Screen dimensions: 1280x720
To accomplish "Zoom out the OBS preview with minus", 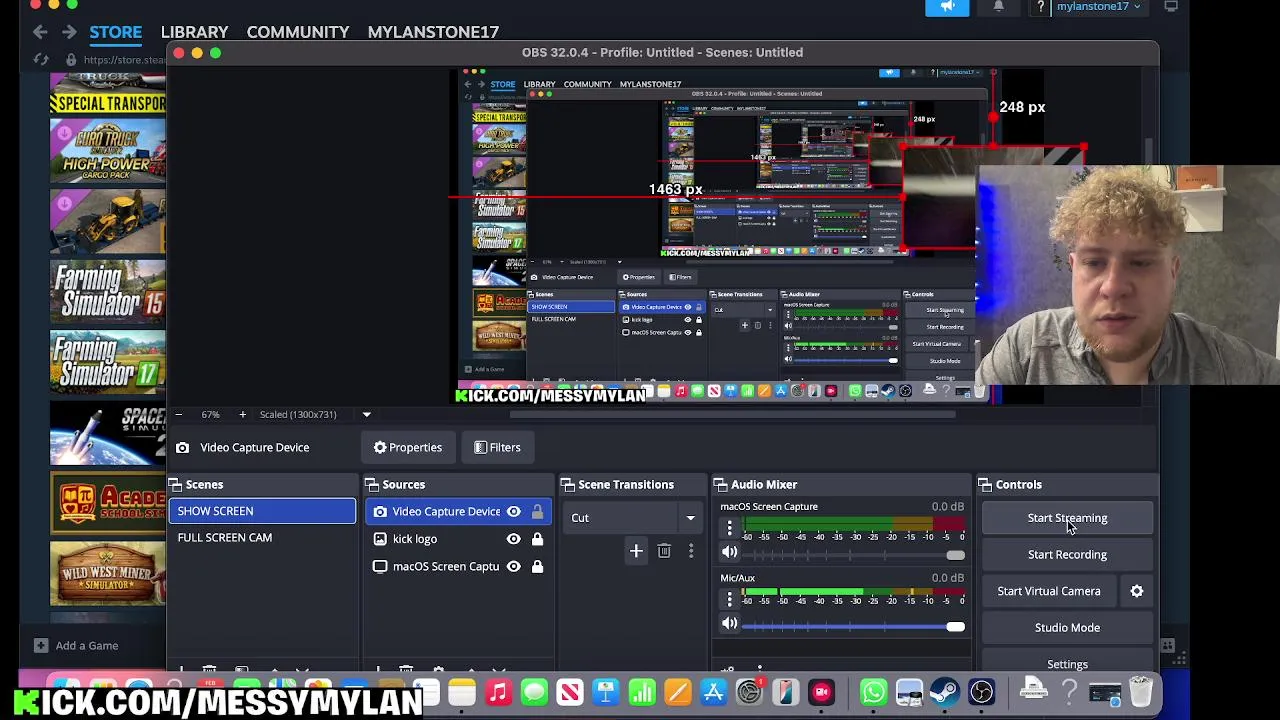I will (178, 414).
